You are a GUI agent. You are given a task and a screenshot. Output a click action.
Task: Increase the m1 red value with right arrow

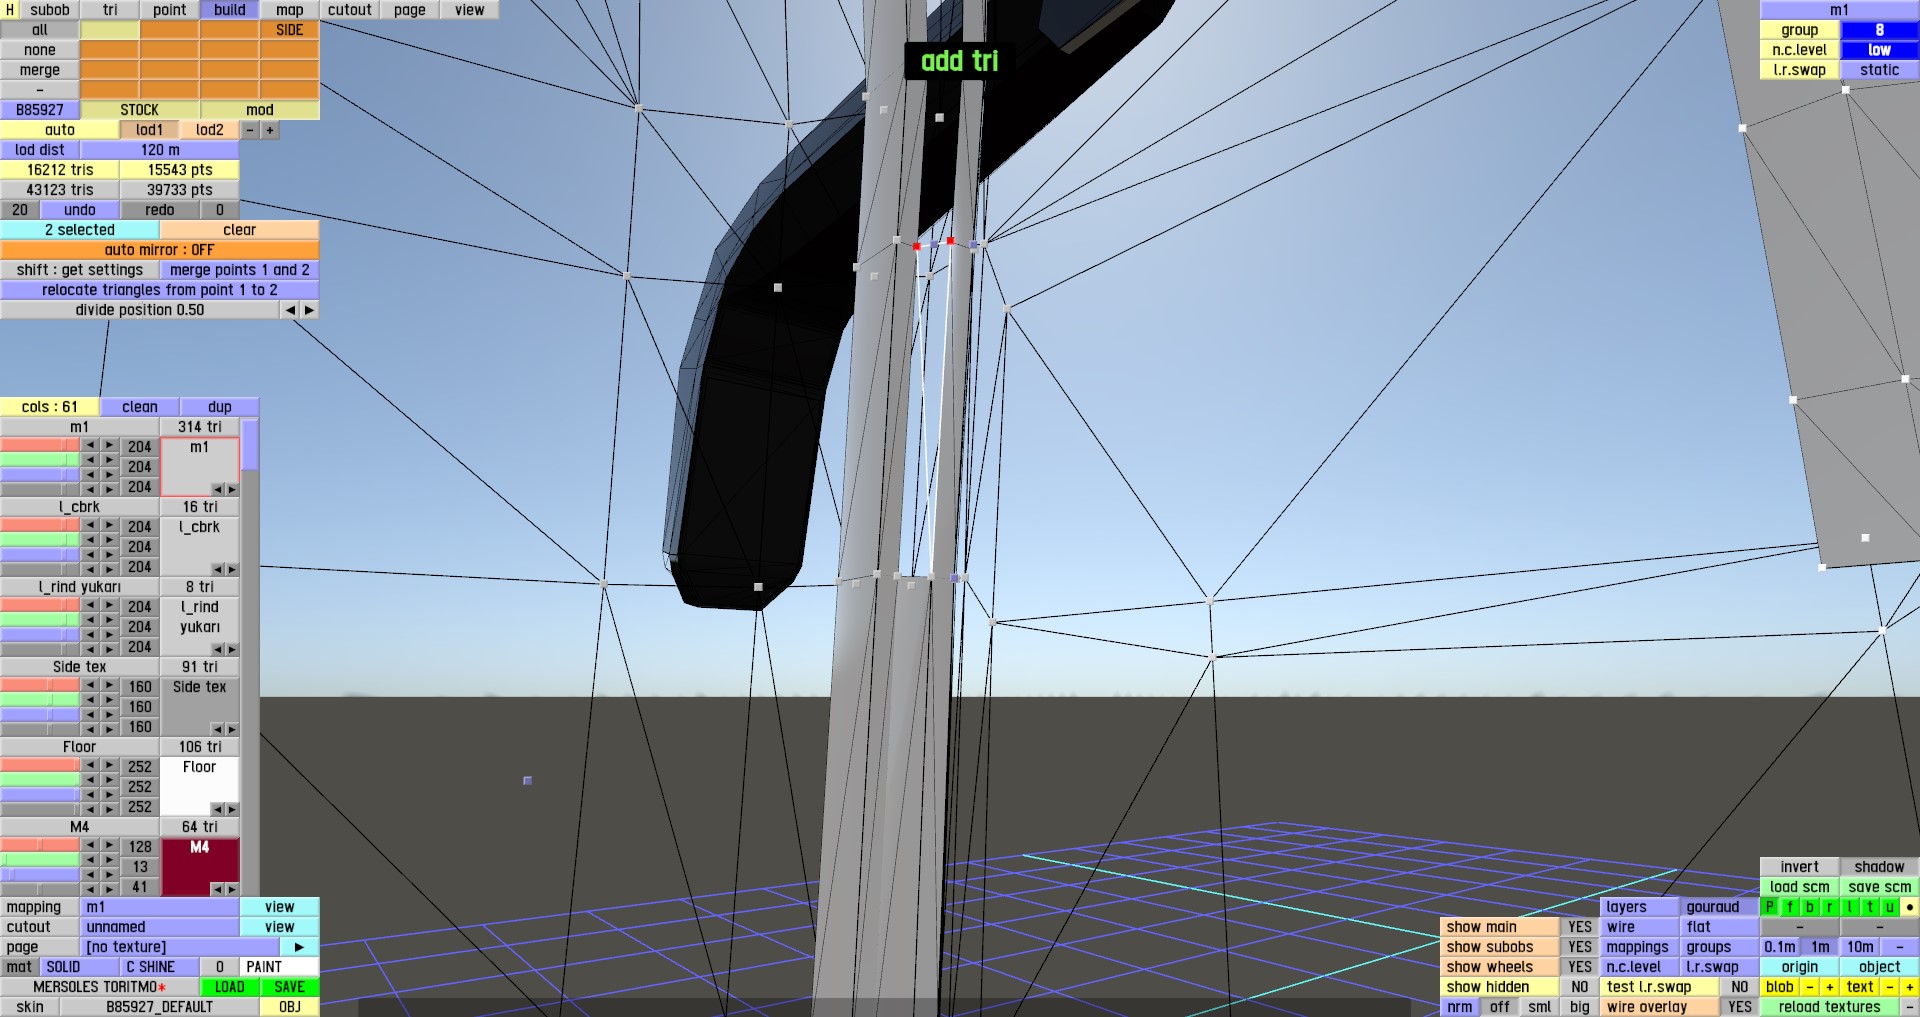coord(109,445)
